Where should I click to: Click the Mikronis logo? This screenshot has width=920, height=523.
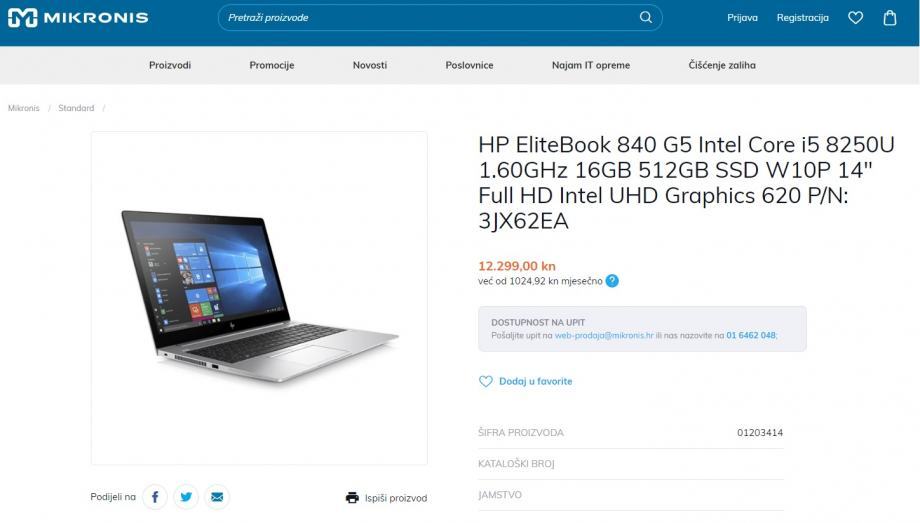click(x=78, y=18)
